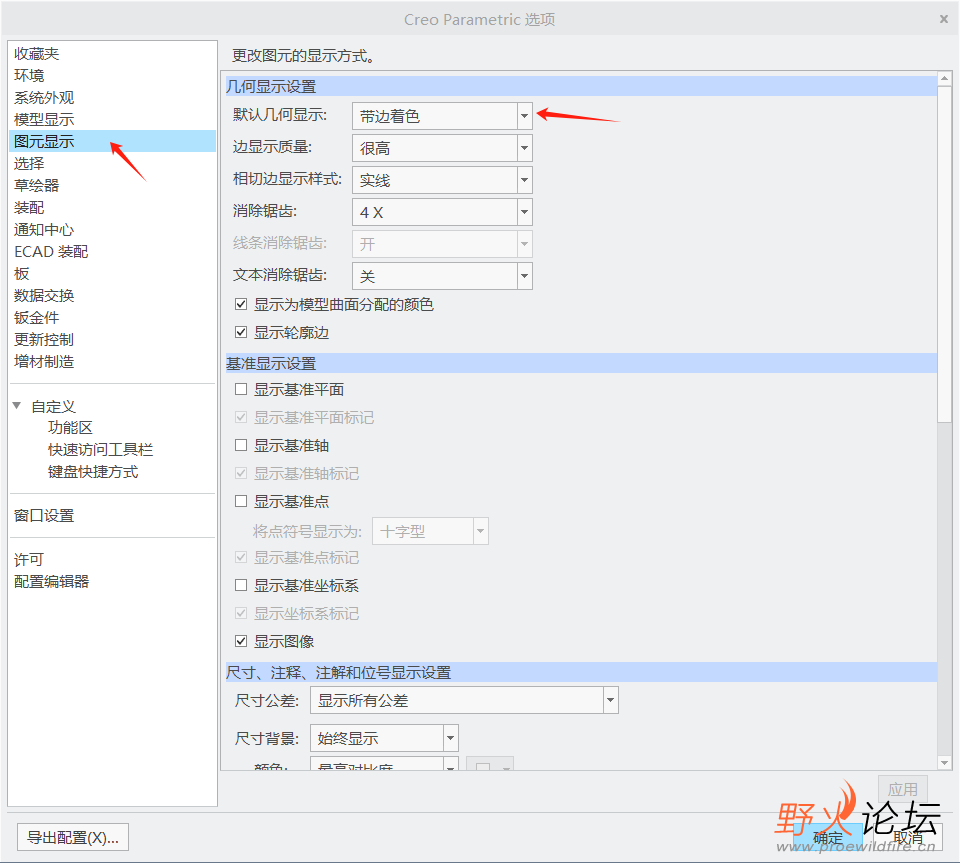
Task: Open the ECAD 装配 options
Action: pos(51,252)
